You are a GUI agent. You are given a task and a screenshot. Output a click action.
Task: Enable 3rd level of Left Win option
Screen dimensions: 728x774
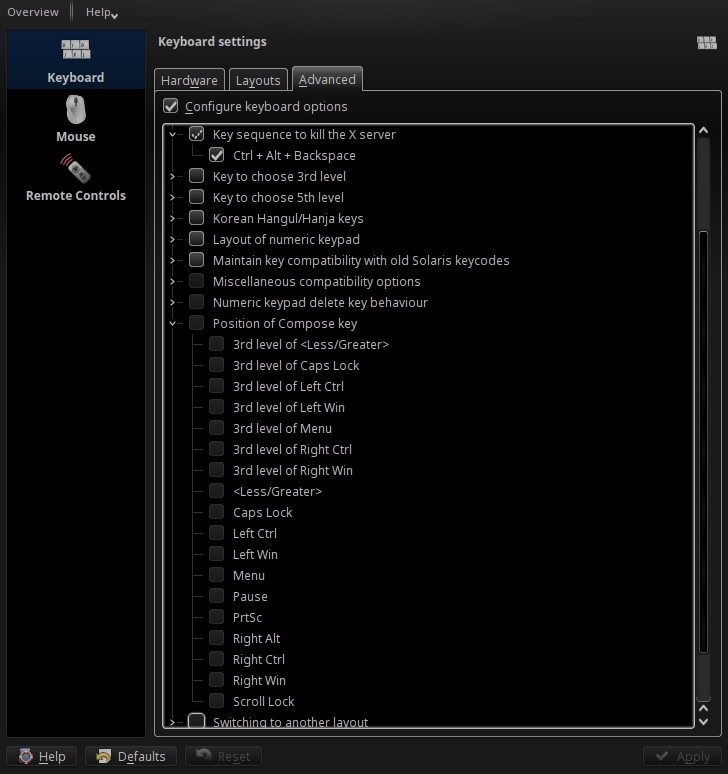pos(217,407)
